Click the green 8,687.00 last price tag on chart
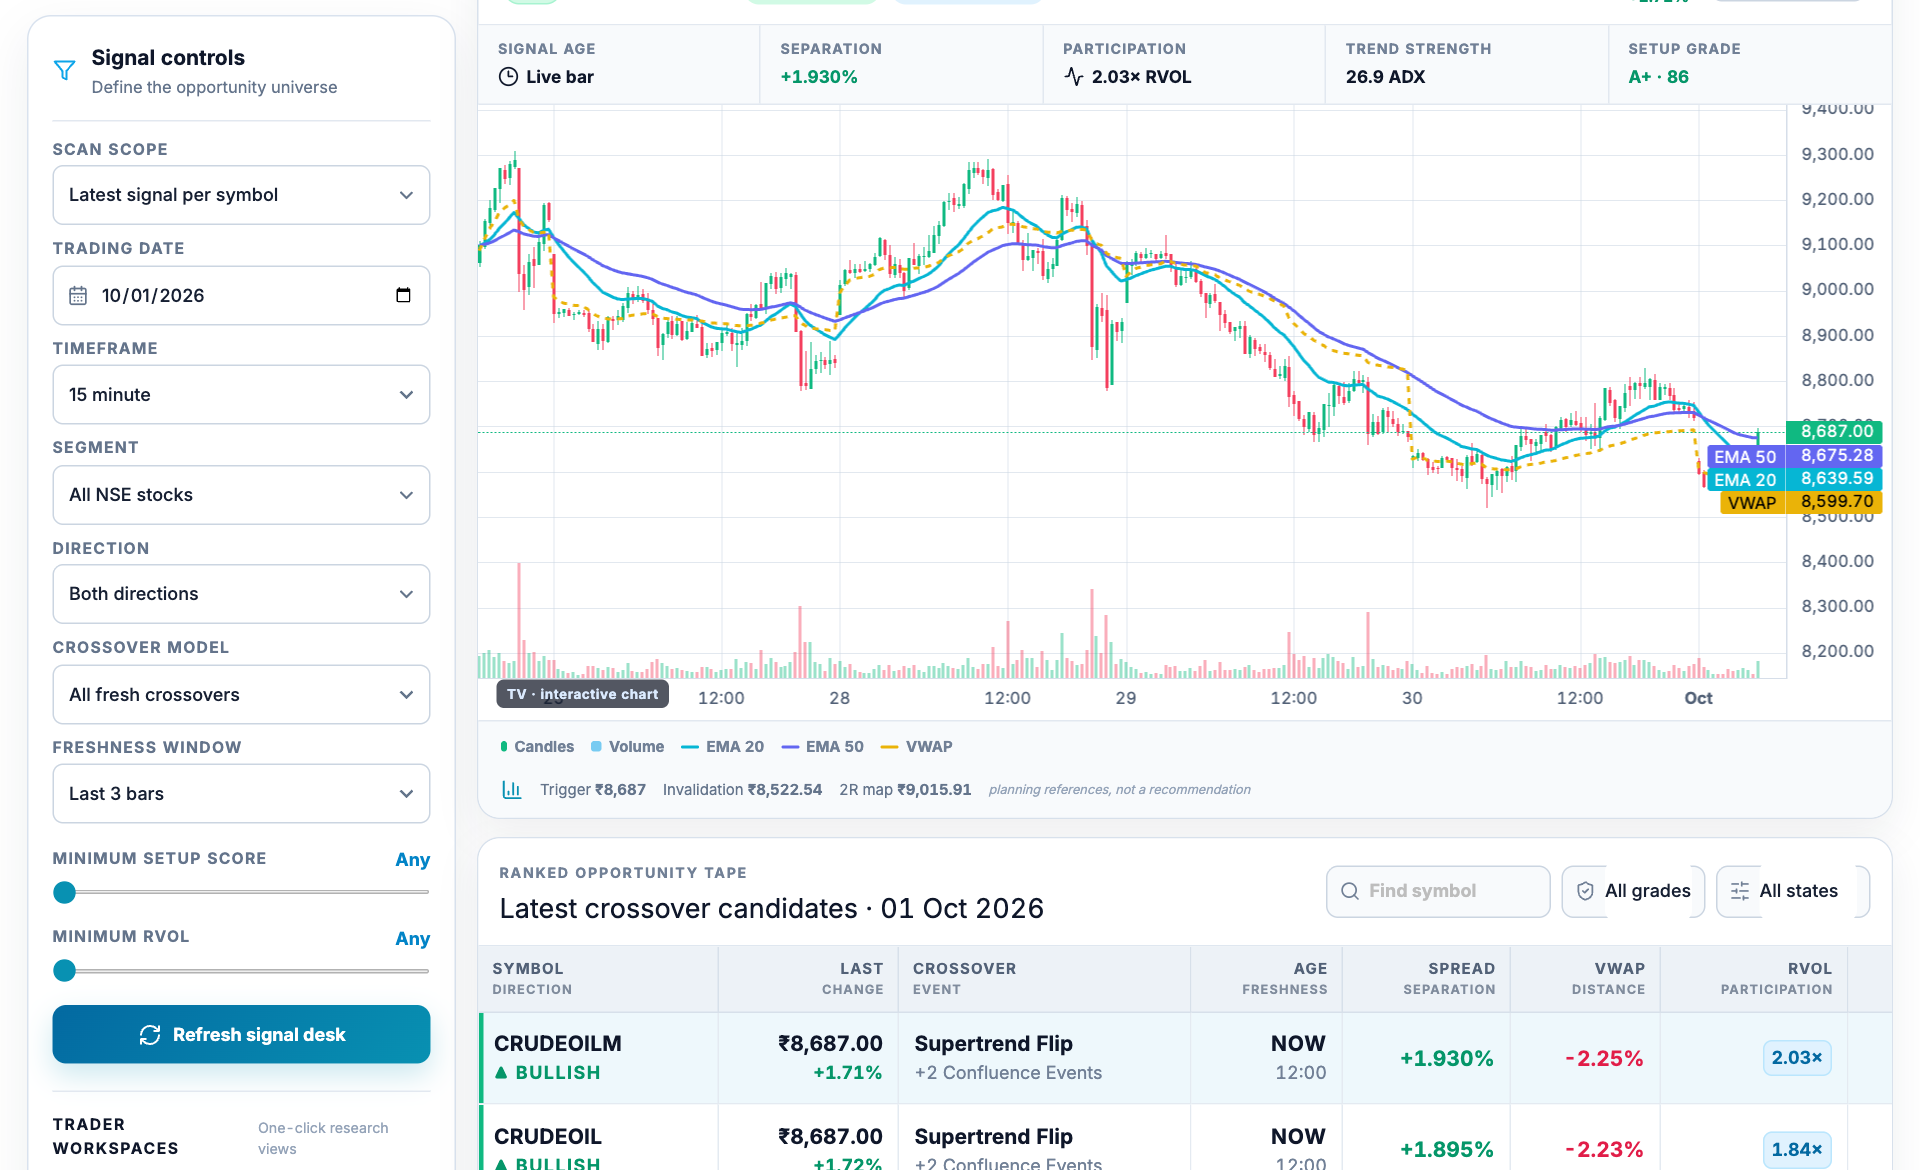 tap(1834, 432)
